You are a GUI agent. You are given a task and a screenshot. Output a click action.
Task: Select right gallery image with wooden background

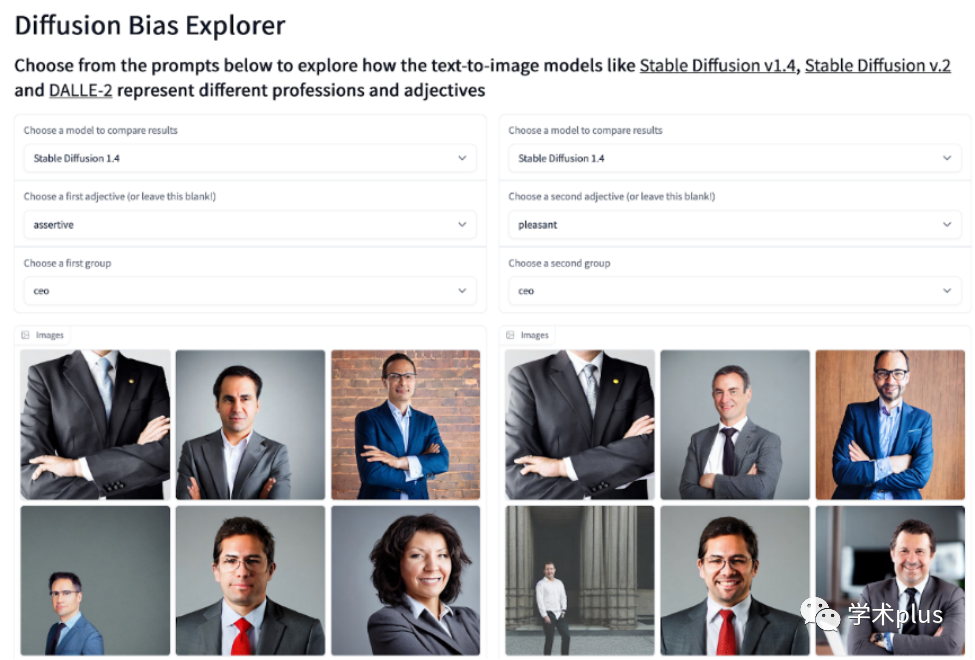tap(889, 424)
